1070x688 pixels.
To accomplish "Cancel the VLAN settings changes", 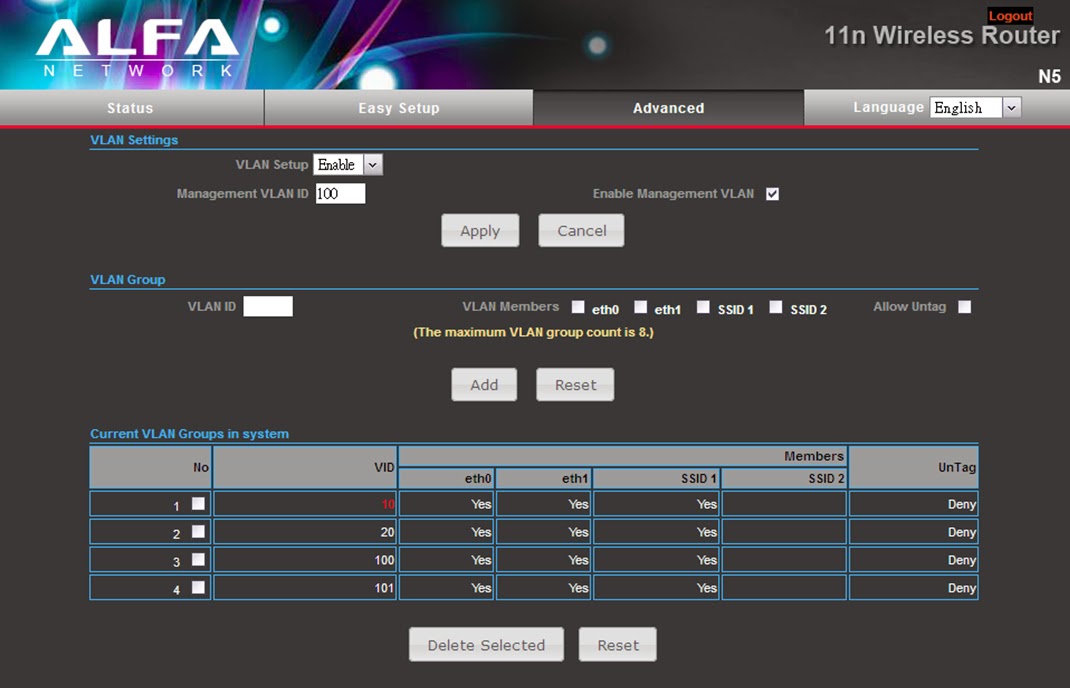I will (581, 231).
